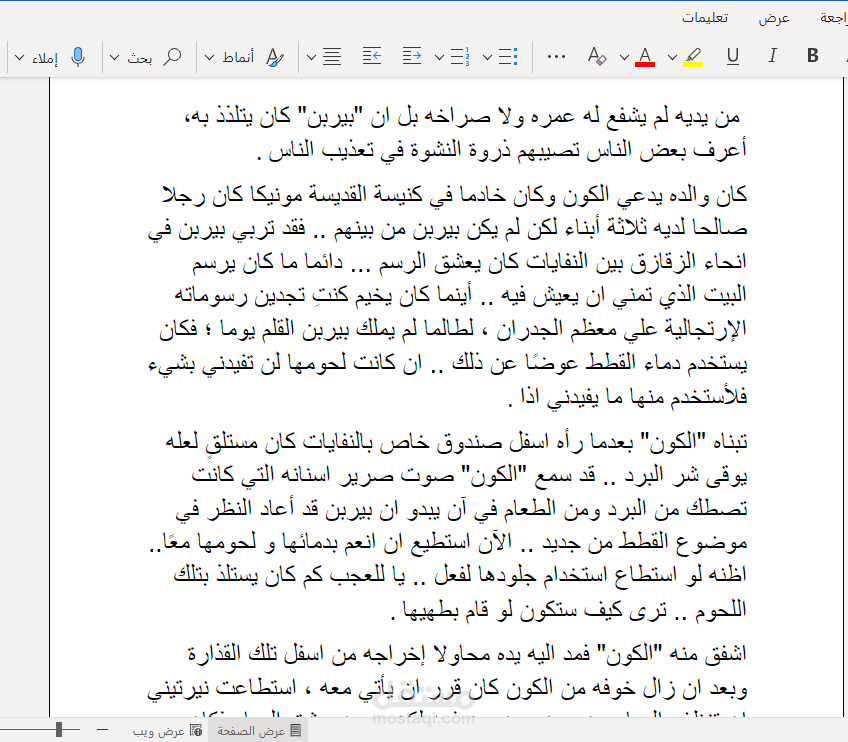Screen dimensions: 848x742
Task: Decrease paragraph indent
Action: (x=371, y=57)
